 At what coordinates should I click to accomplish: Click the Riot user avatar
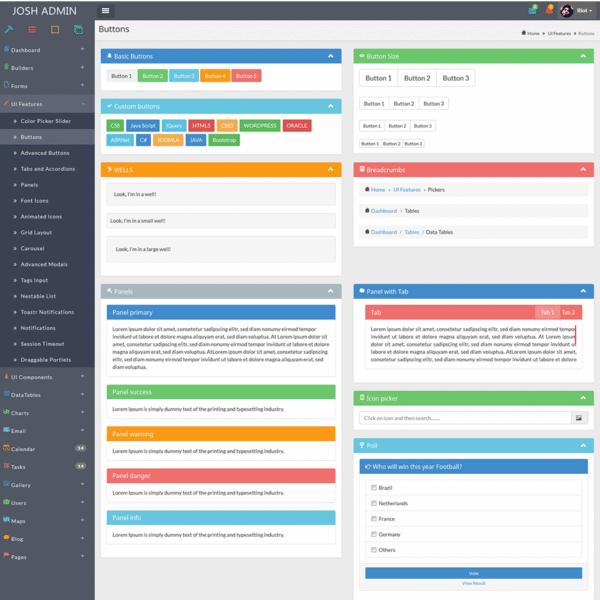pos(566,11)
